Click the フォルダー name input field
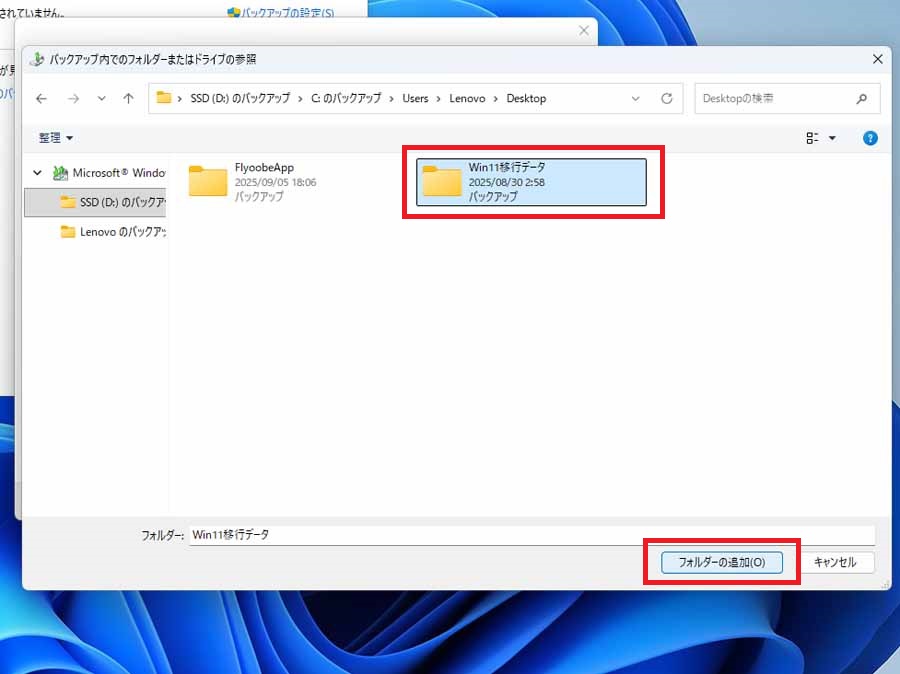 pos(532,534)
